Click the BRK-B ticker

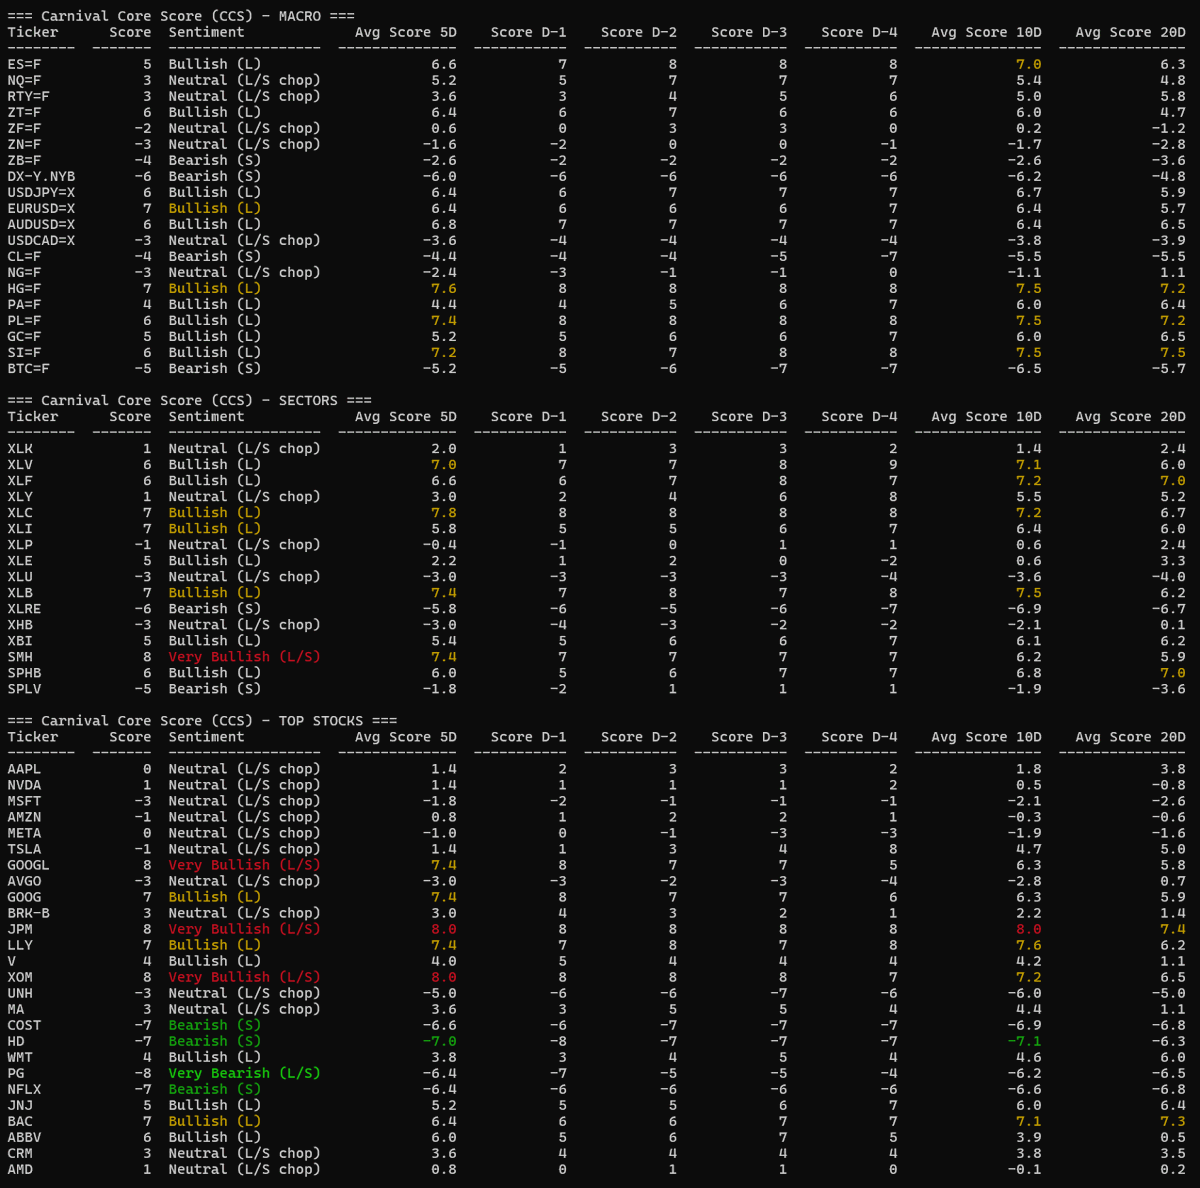tap(28, 912)
